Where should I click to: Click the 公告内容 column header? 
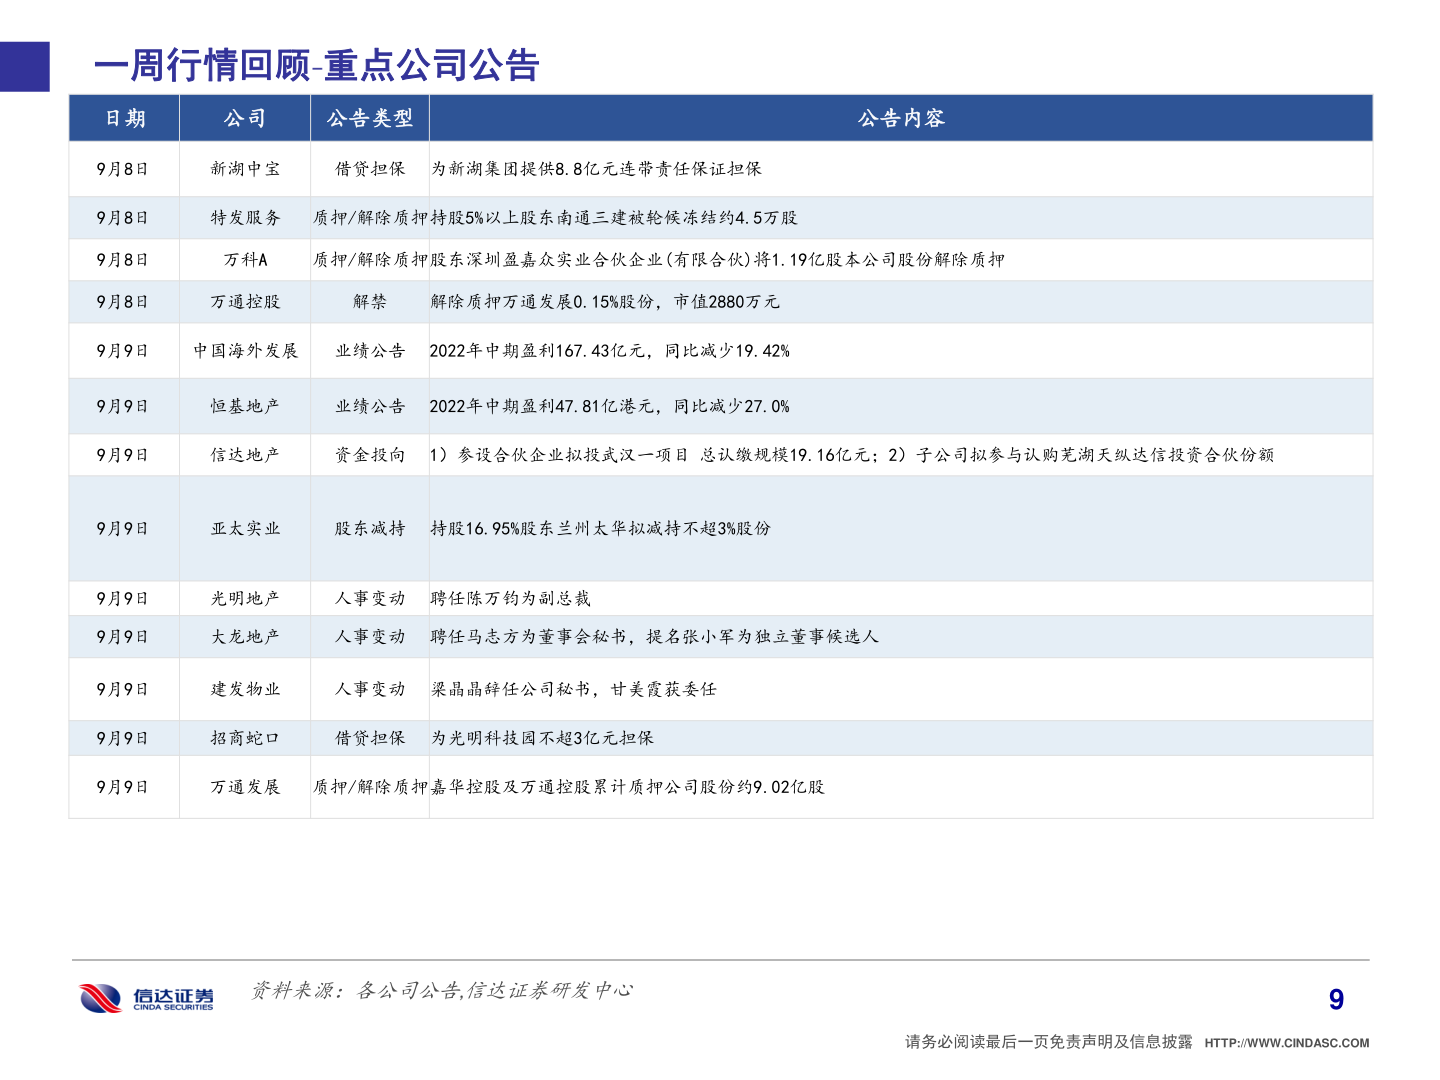click(x=902, y=118)
